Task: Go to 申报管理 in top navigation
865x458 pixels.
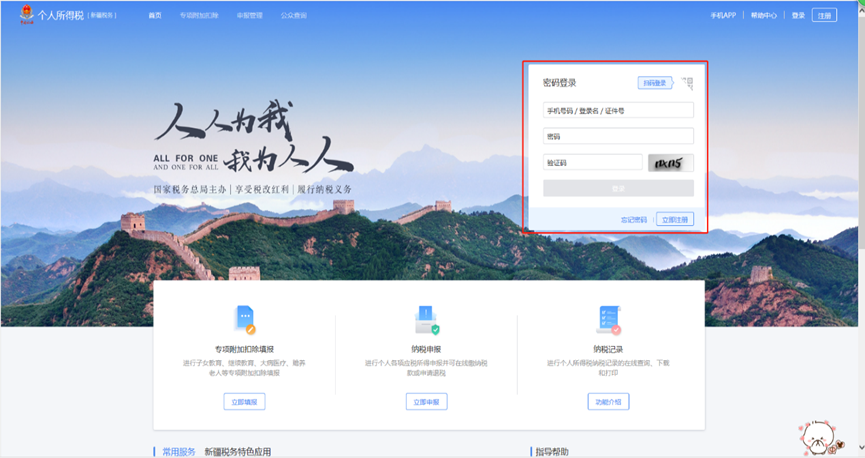Action: pos(249,16)
